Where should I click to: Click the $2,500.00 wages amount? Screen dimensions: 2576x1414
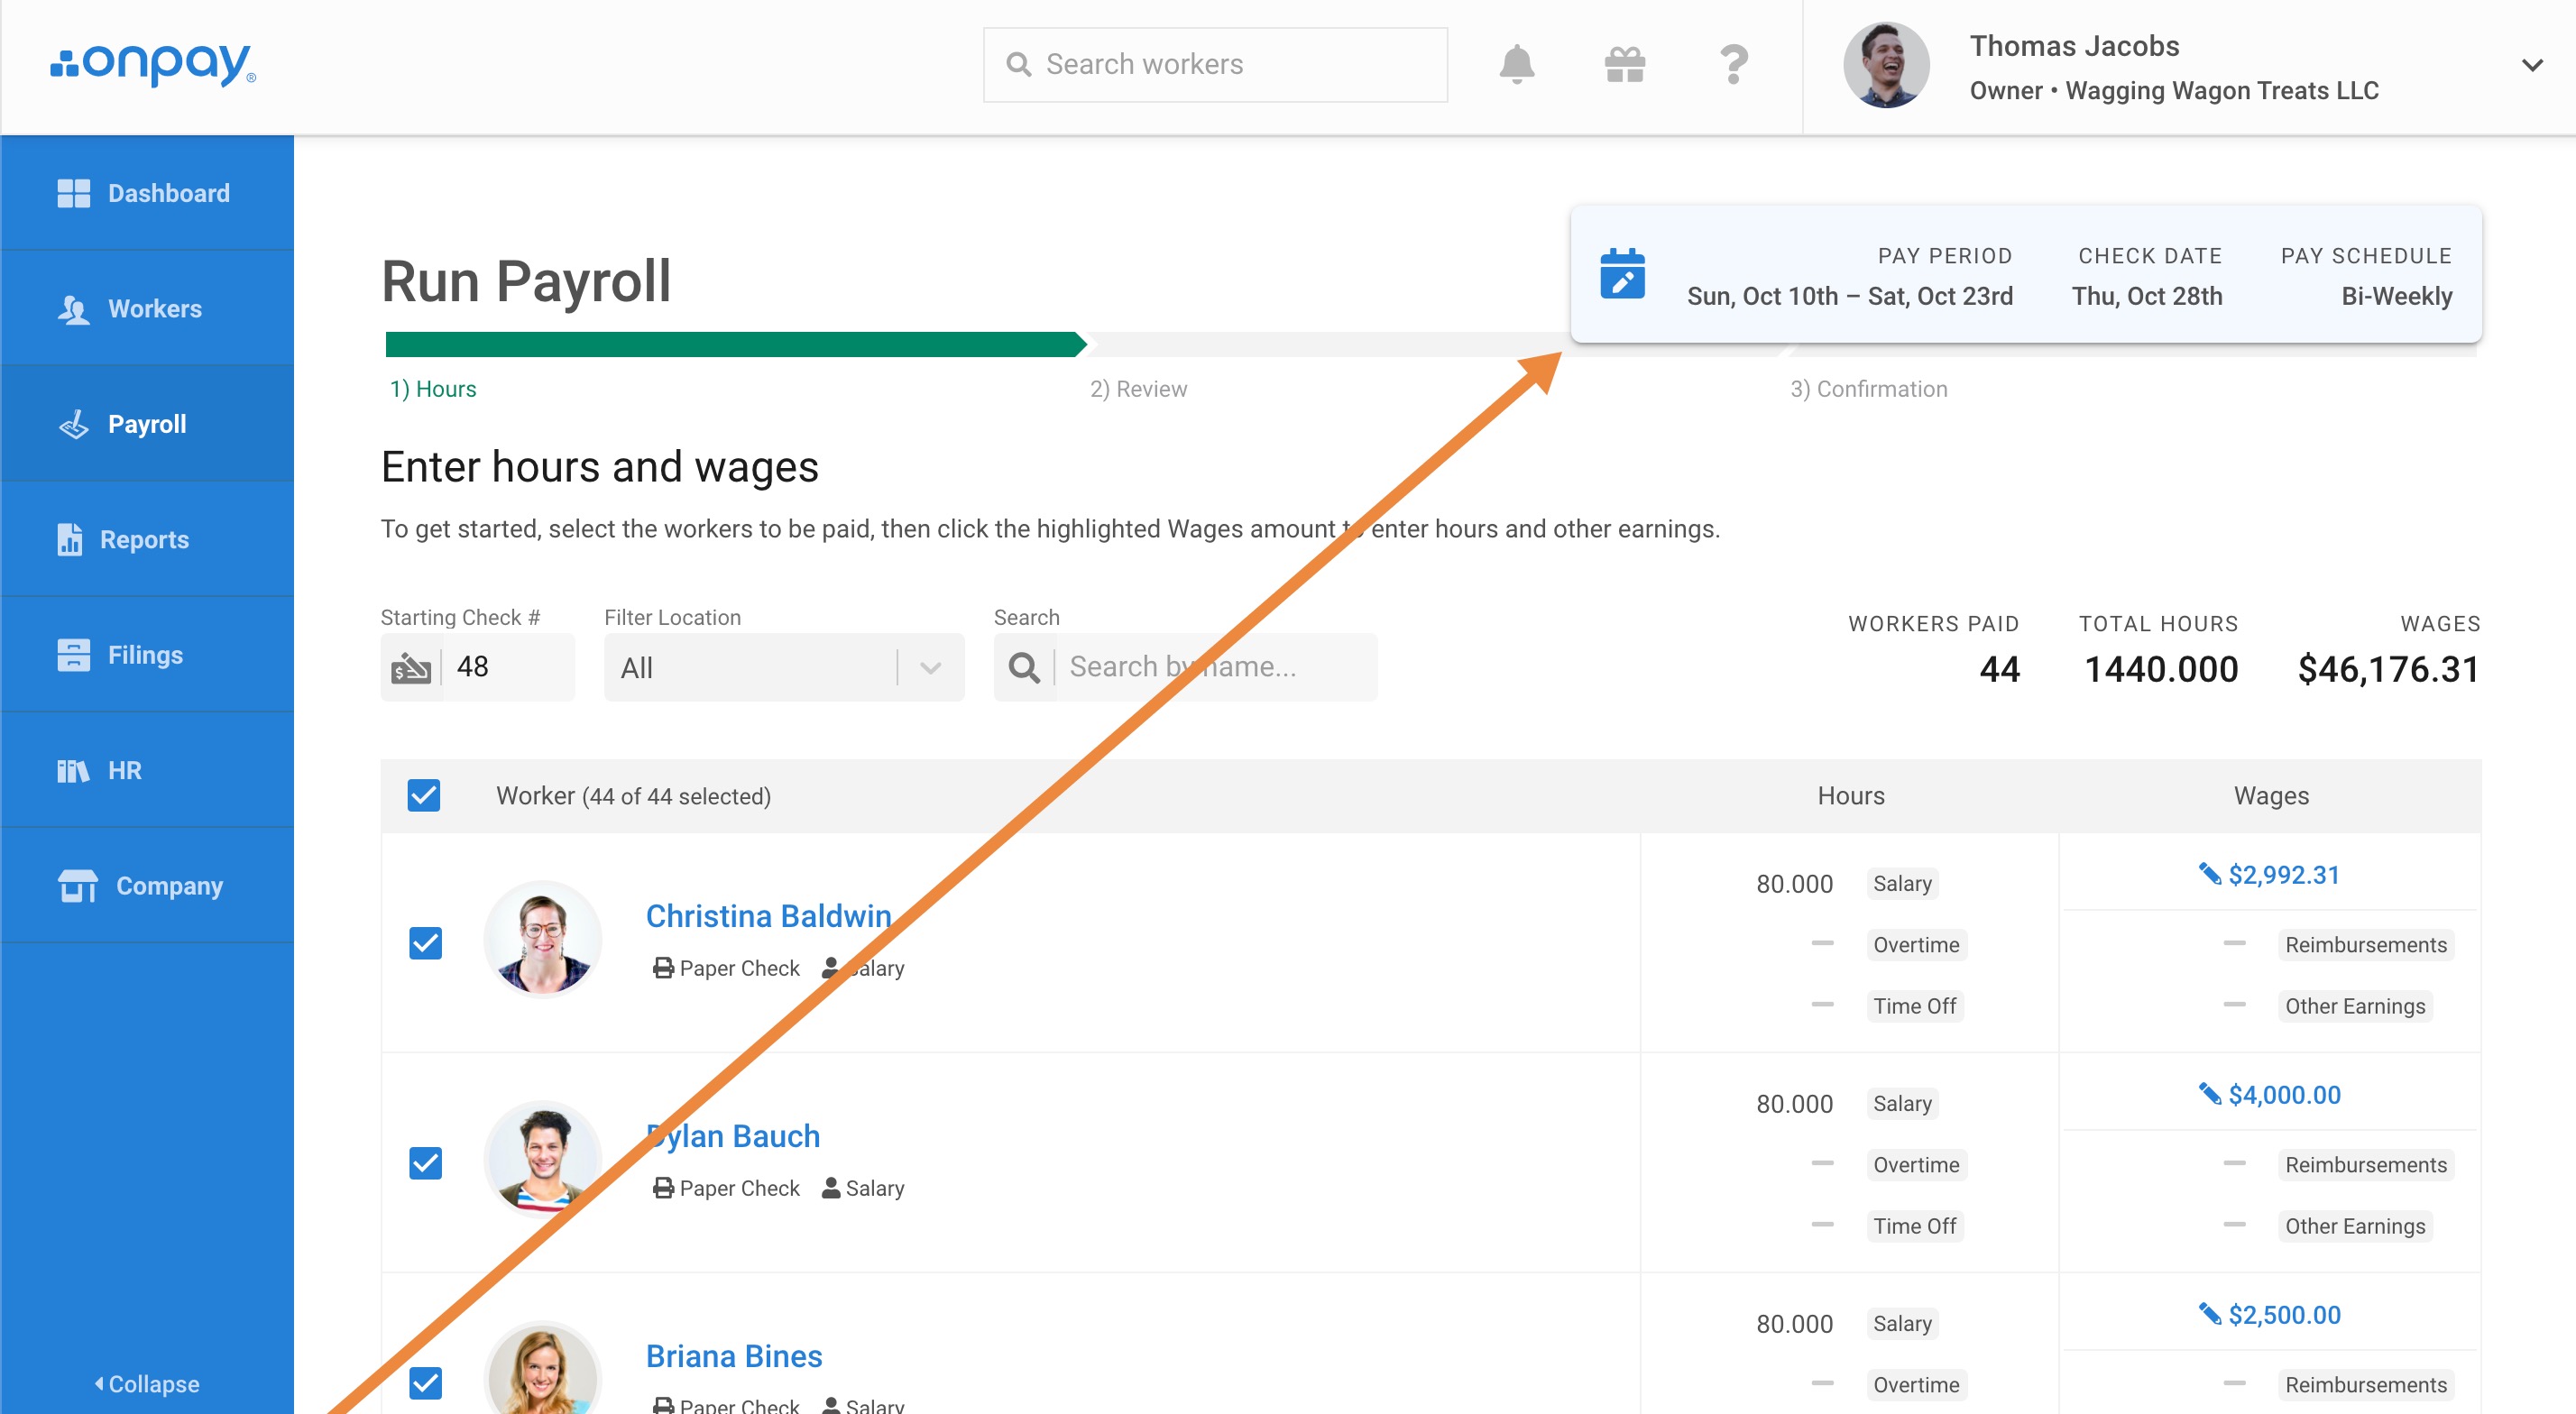[2284, 1314]
